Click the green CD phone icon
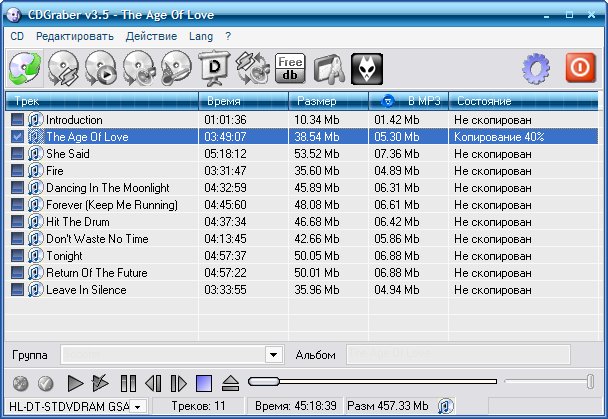608x419 pixels. [25, 67]
